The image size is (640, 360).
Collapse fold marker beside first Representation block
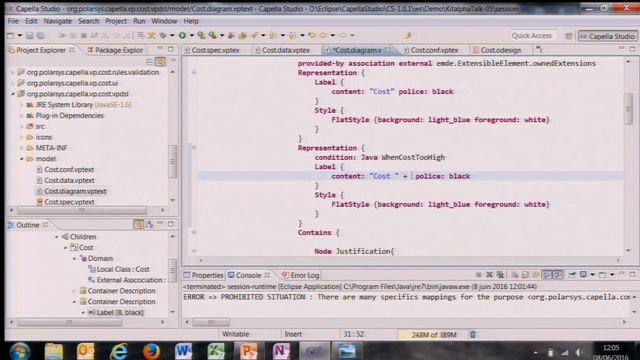coord(194,73)
